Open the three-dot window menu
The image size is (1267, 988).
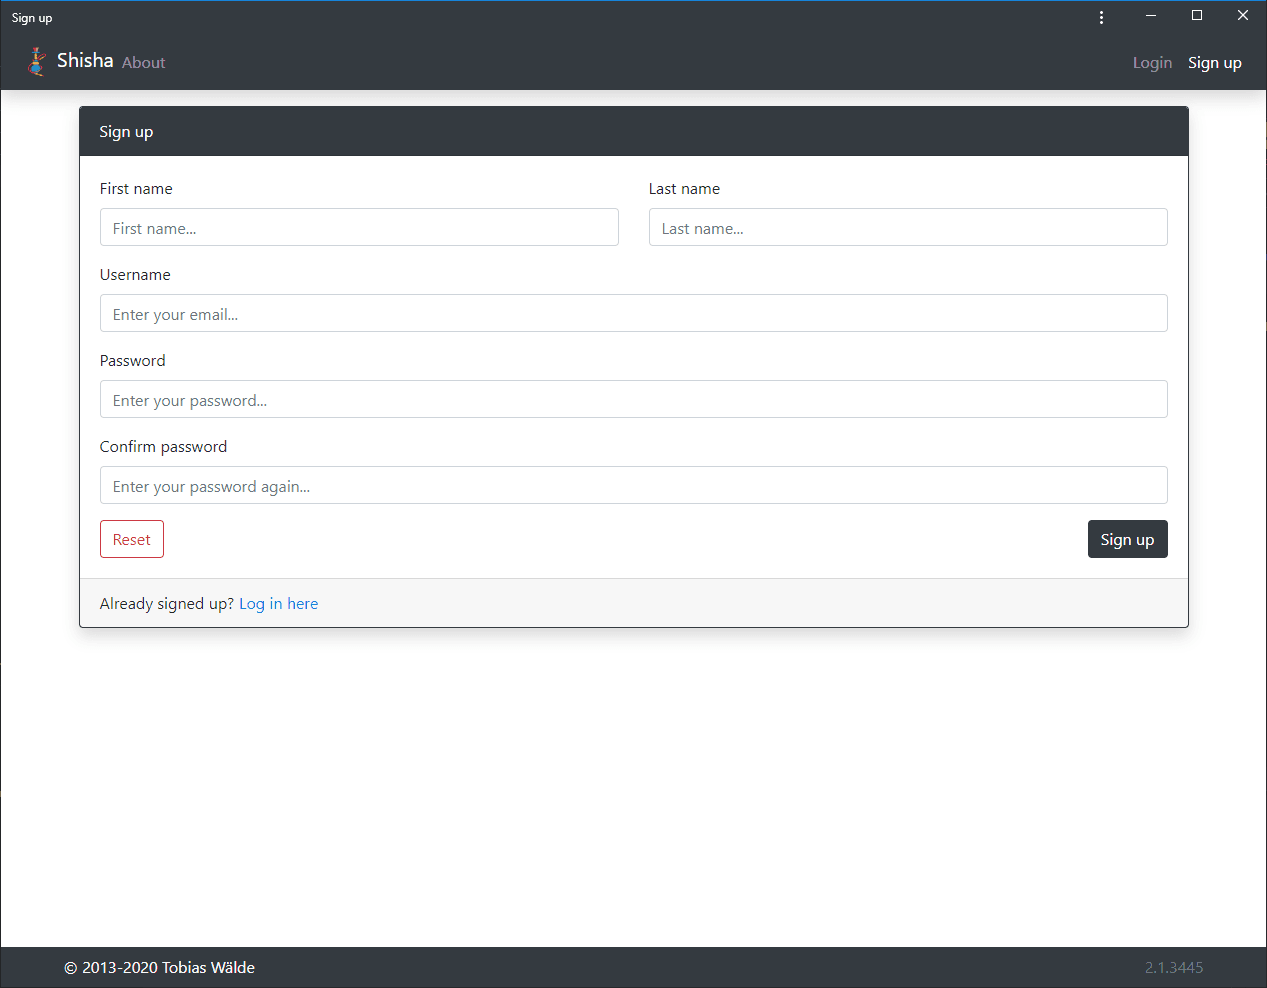[x=1101, y=17]
